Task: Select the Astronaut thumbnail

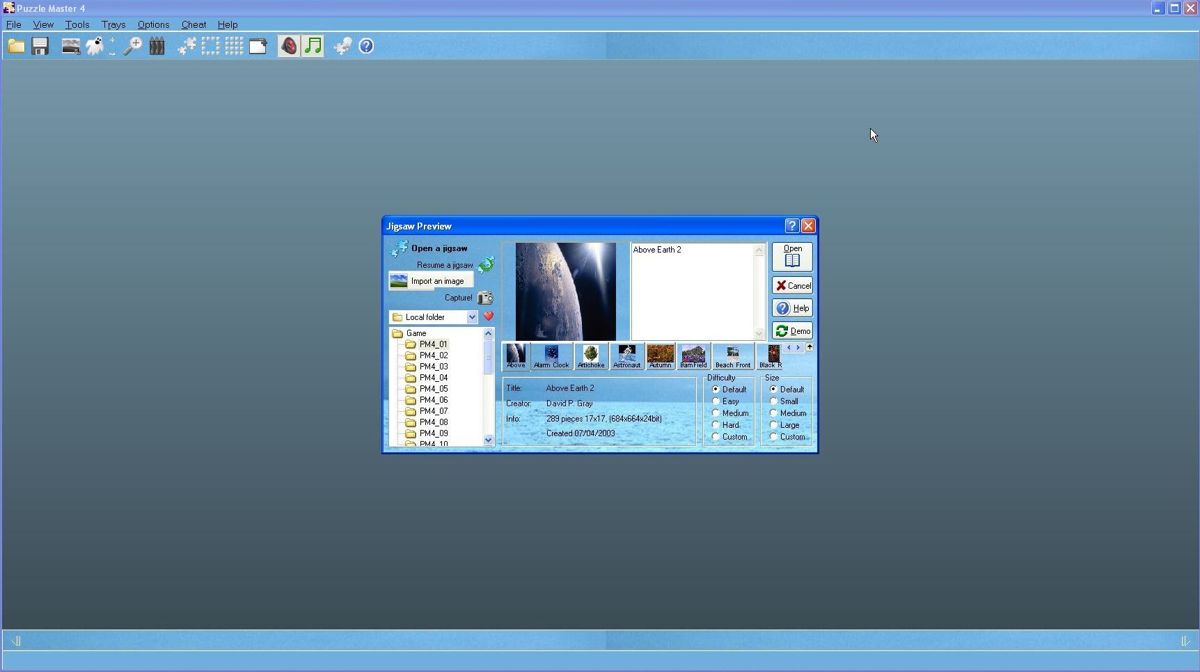Action: tap(627, 357)
